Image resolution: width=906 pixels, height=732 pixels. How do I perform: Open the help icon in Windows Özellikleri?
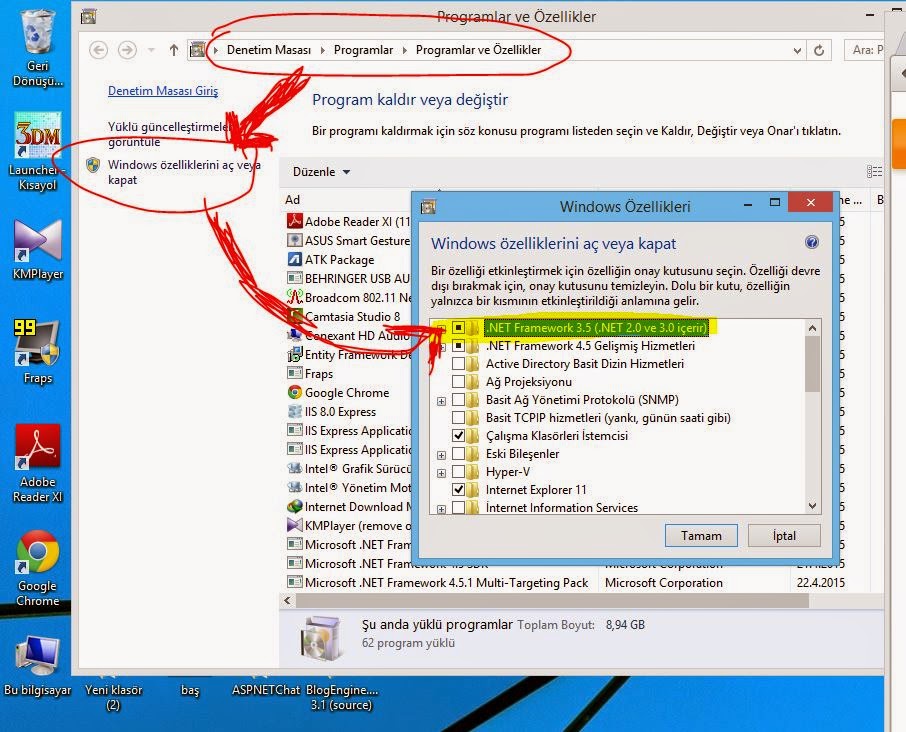(x=812, y=242)
